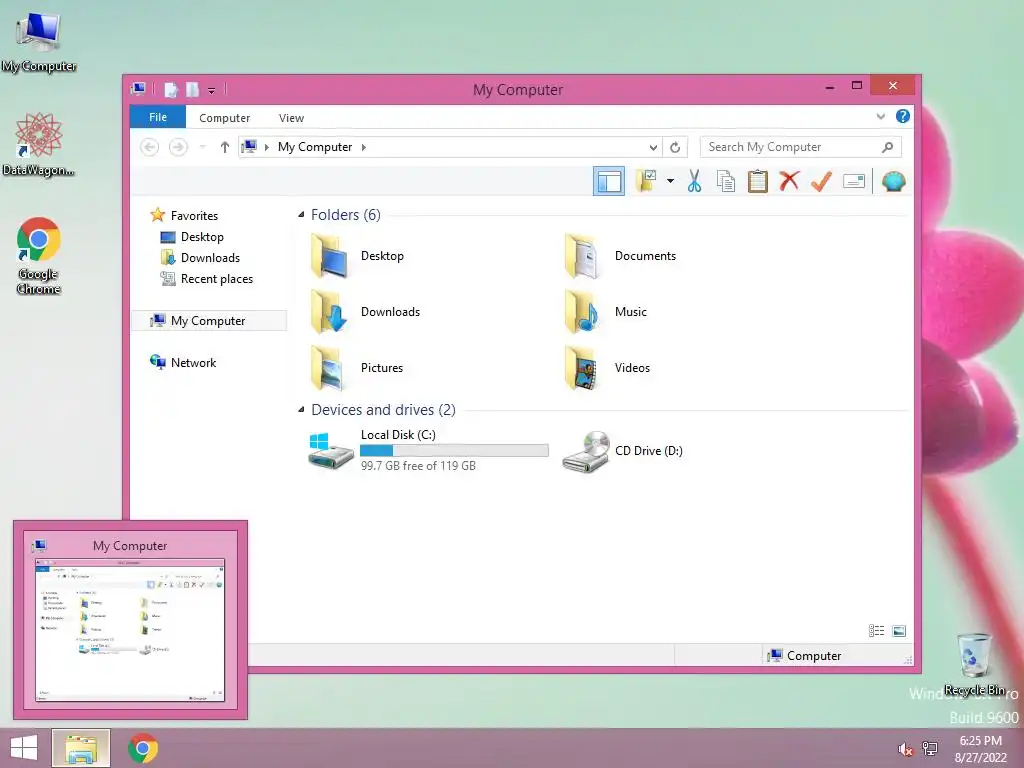Collapse the Devices and drives (2) group
Screen dimensions: 1024x768
pyautogui.click(x=301, y=409)
